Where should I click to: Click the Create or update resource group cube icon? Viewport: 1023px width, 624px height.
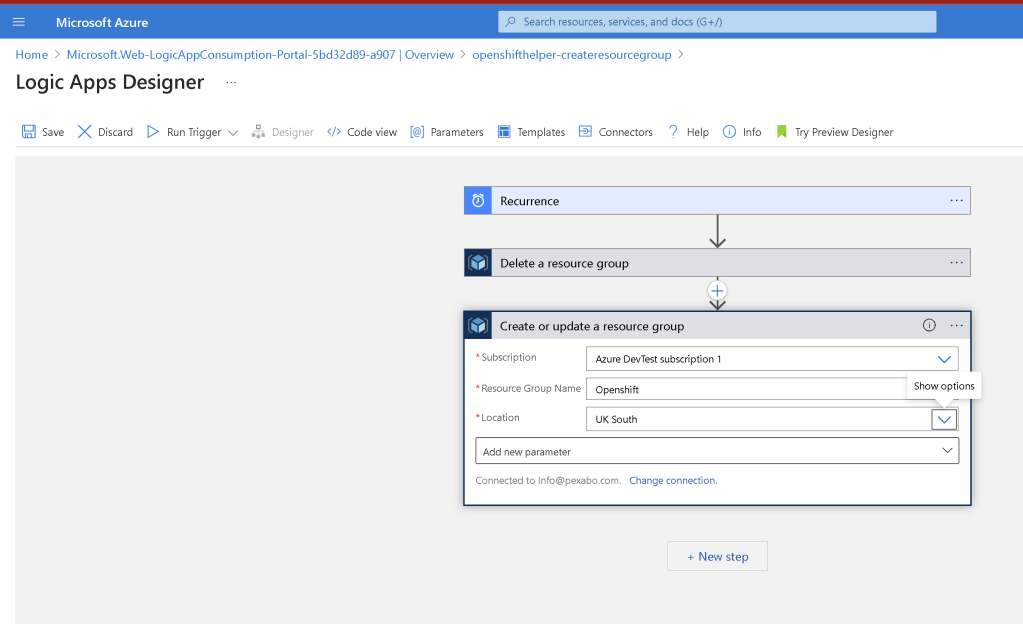click(x=478, y=325)
